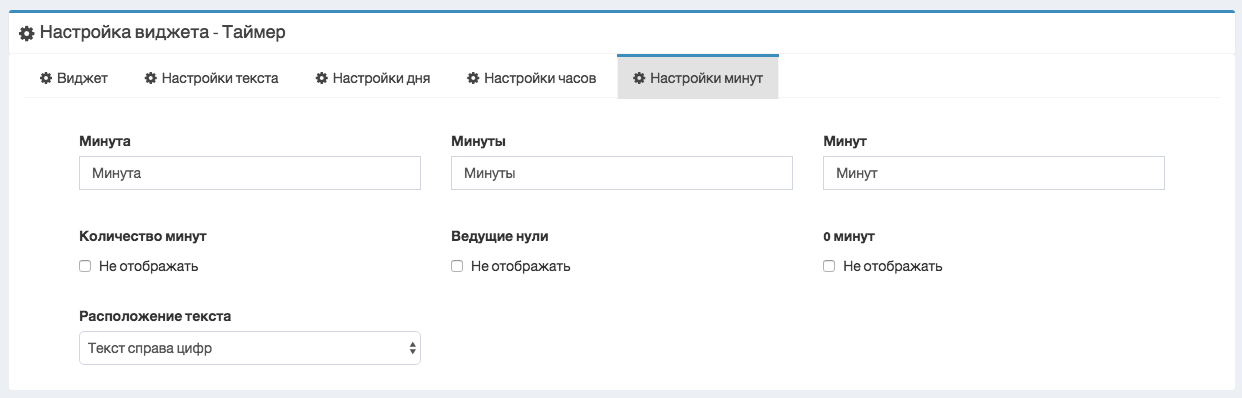Click the gear icon on Настройки текста tab
The width and height of the screenshot is (1242, 398).
click(x=150, y=78)
